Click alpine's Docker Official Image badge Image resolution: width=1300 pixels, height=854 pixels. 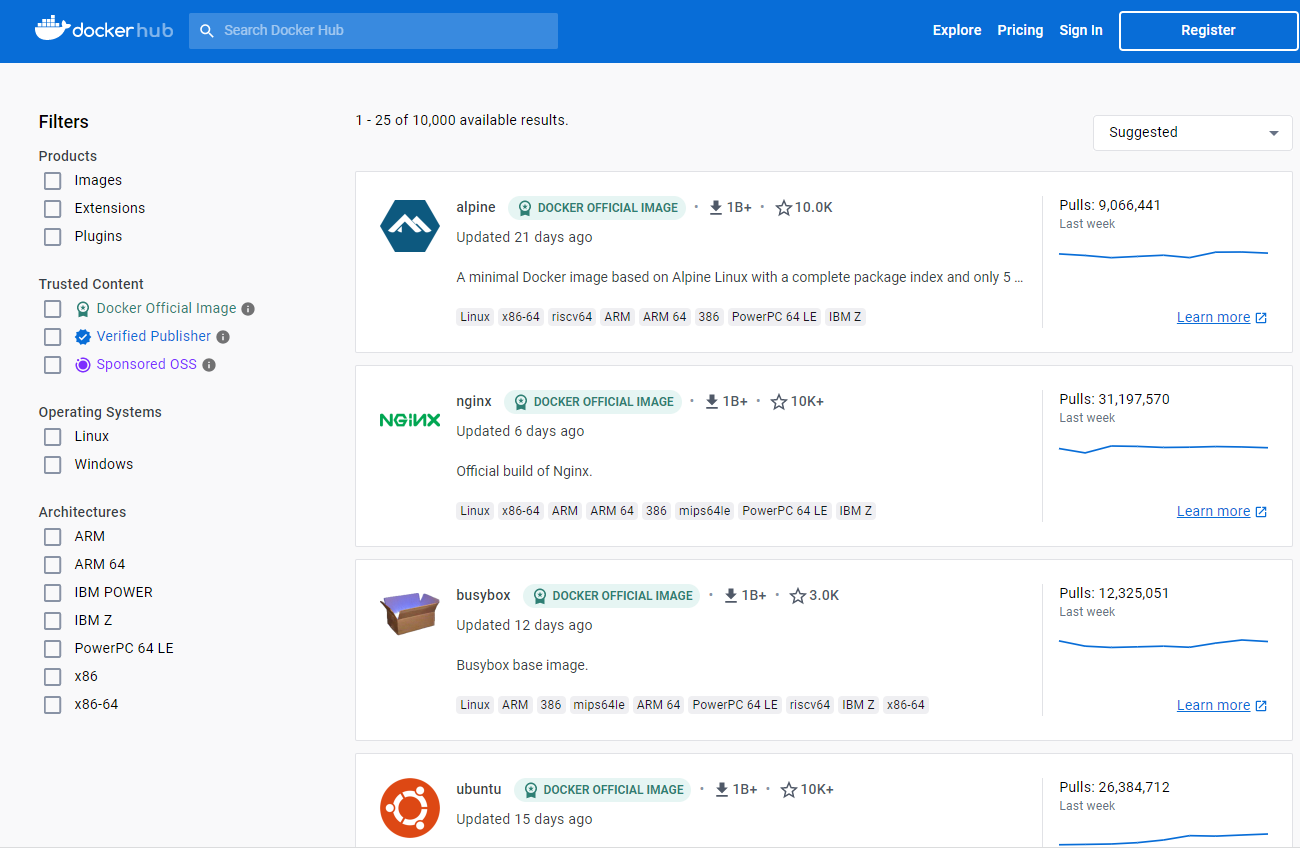(597, 208)
